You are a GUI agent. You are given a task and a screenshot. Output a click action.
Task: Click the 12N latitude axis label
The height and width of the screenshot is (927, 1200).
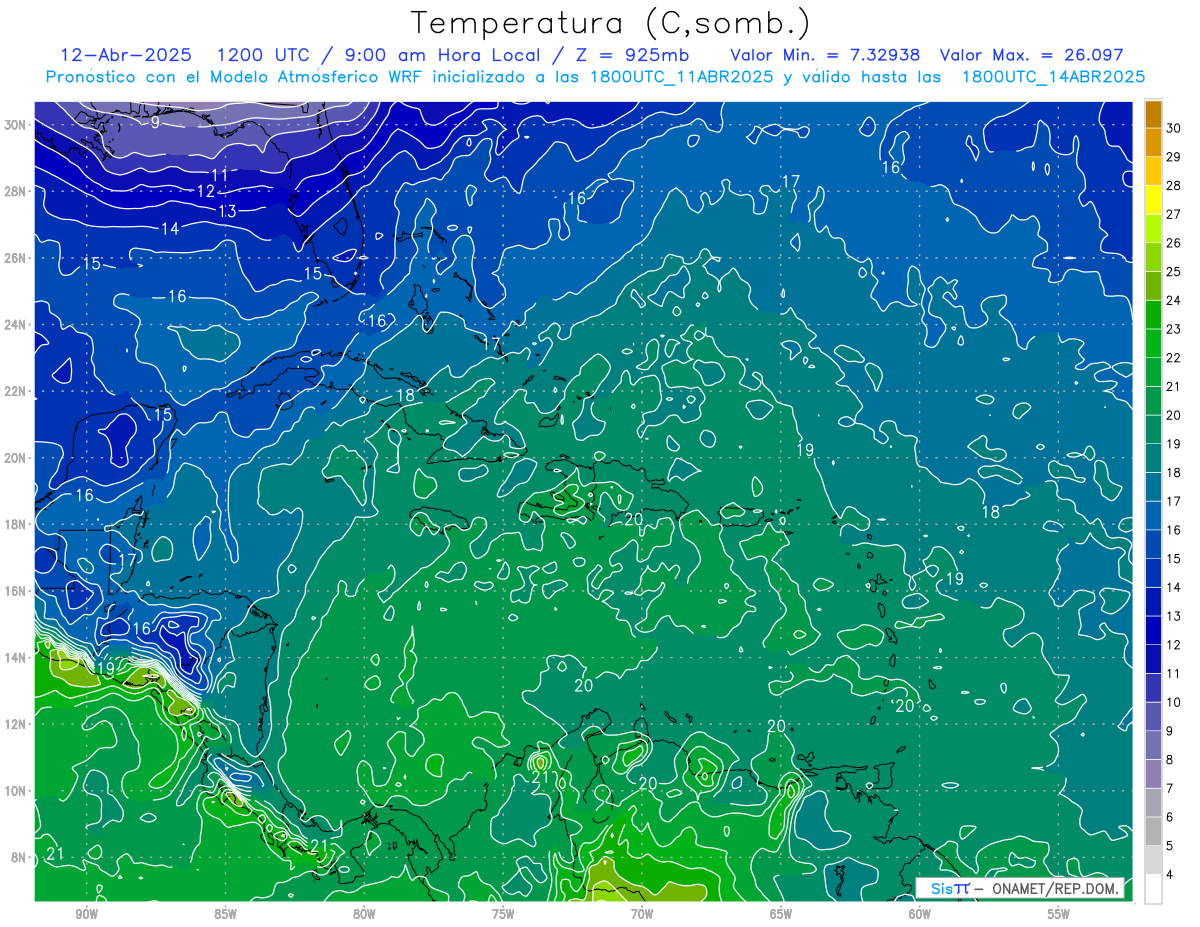15,724
